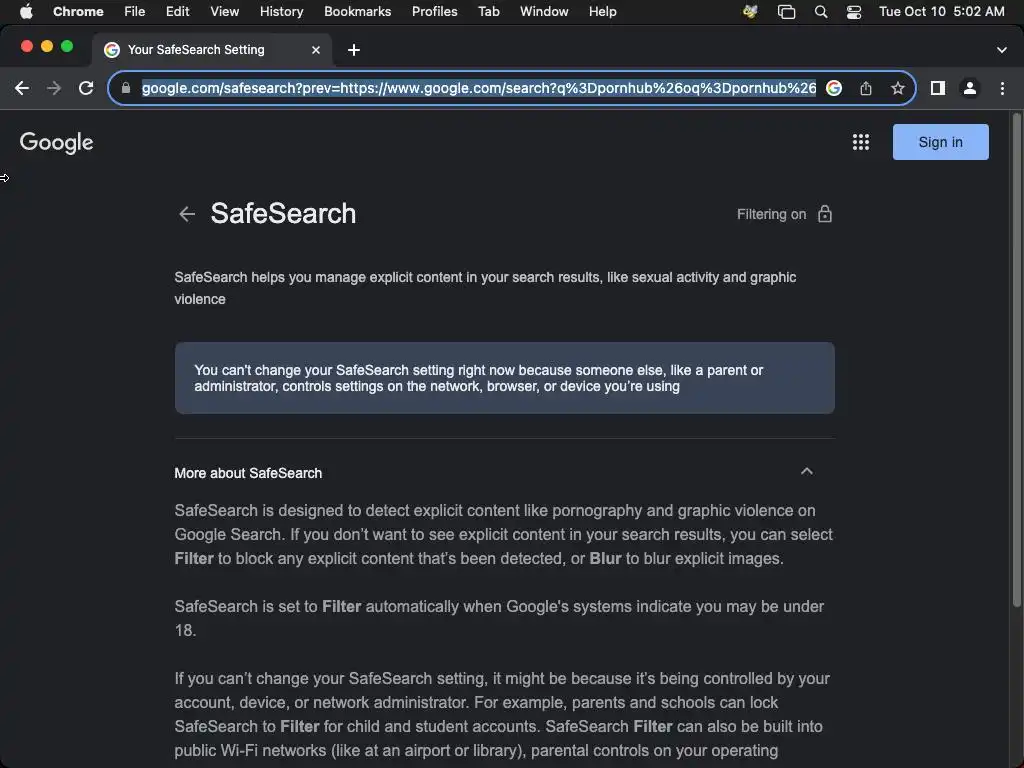Image resolution: width=1024 pixels, height=768 pixels.
Task: Select the Your SafeSearch Setting tab
Action: point(212,50)
